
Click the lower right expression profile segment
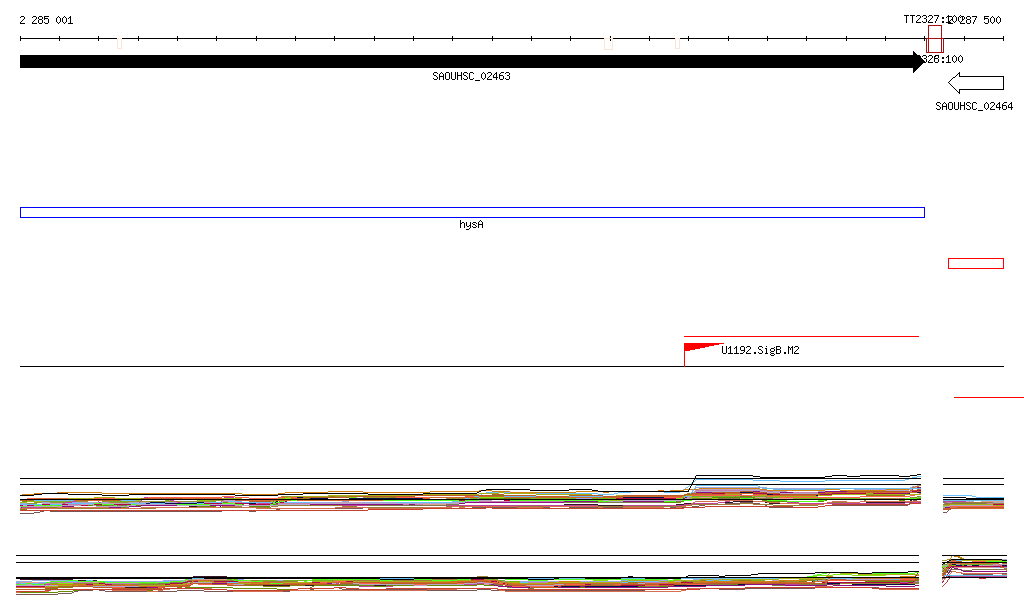tap(973, 570)
